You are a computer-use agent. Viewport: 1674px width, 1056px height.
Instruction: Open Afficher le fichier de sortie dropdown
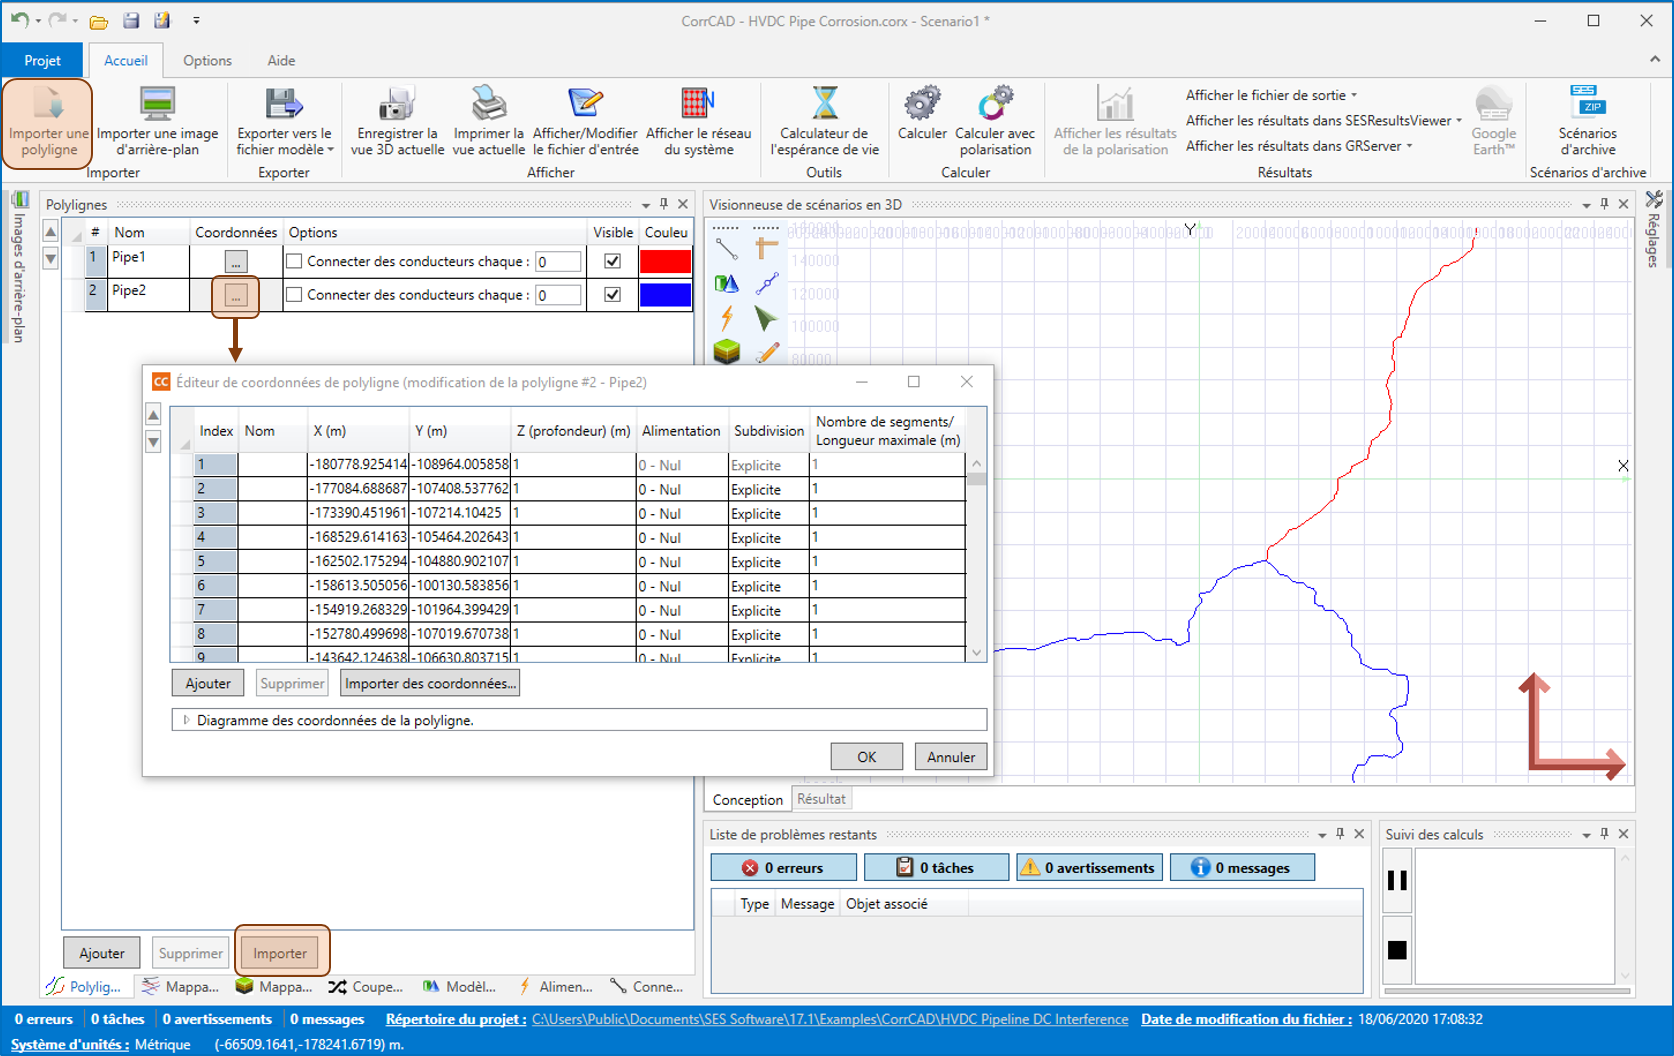point(1271,95)
